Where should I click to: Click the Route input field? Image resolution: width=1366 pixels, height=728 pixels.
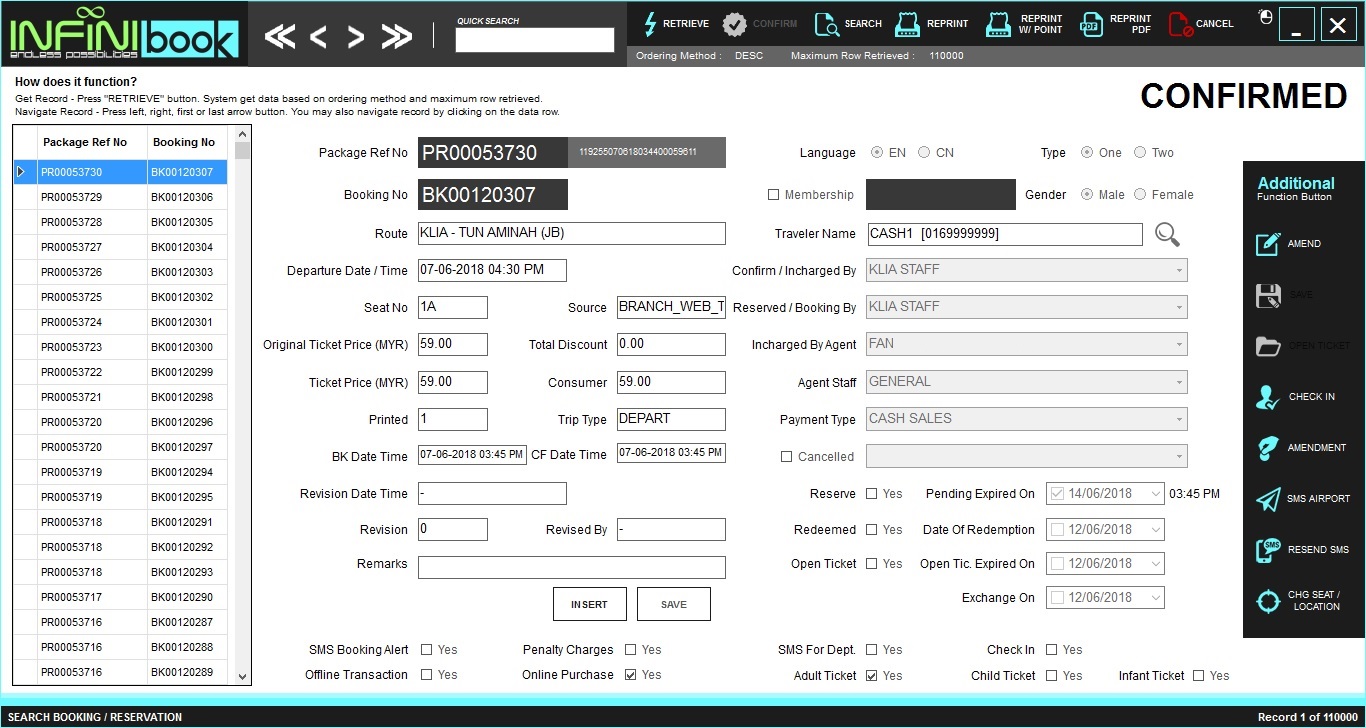[571, 234]
